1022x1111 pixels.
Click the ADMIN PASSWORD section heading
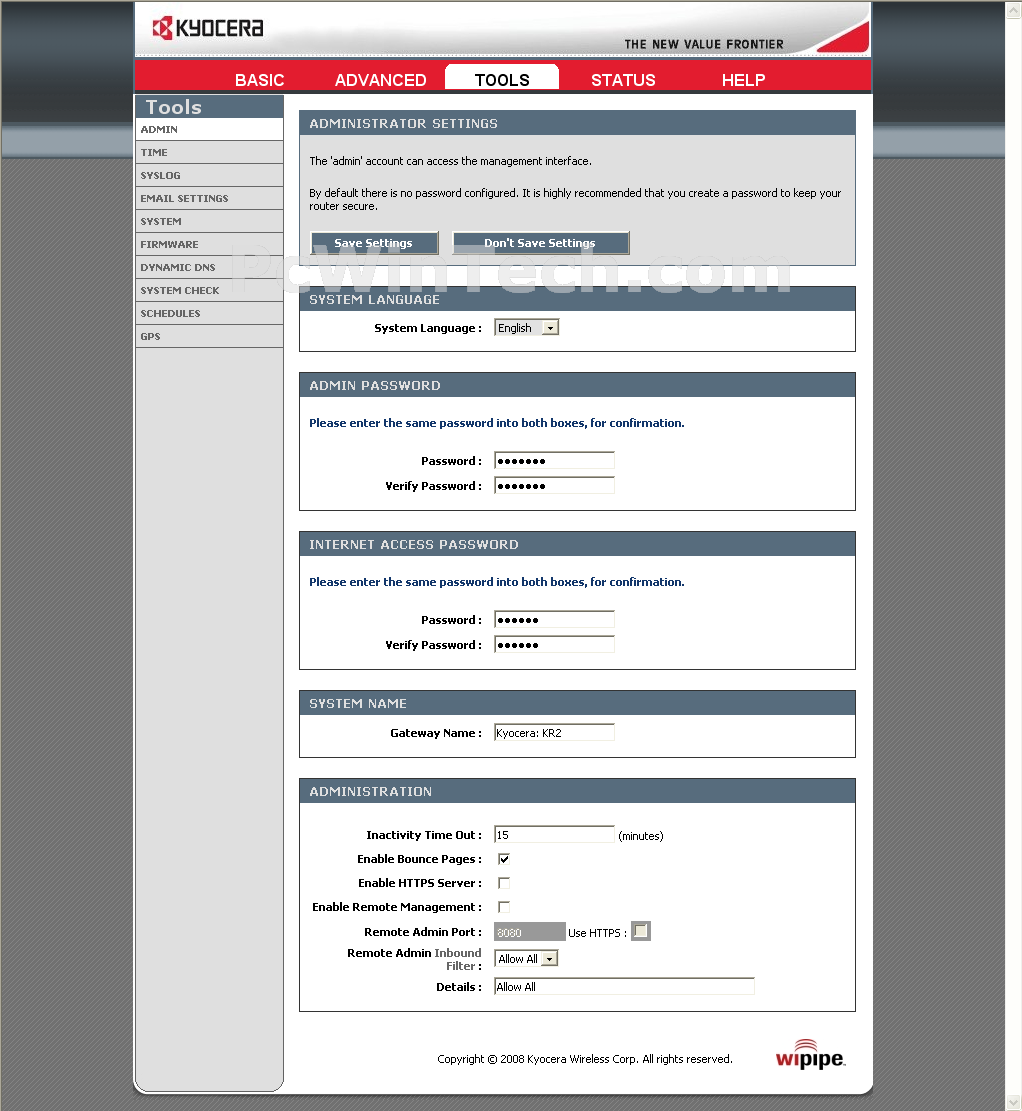[x=375, y=385]
